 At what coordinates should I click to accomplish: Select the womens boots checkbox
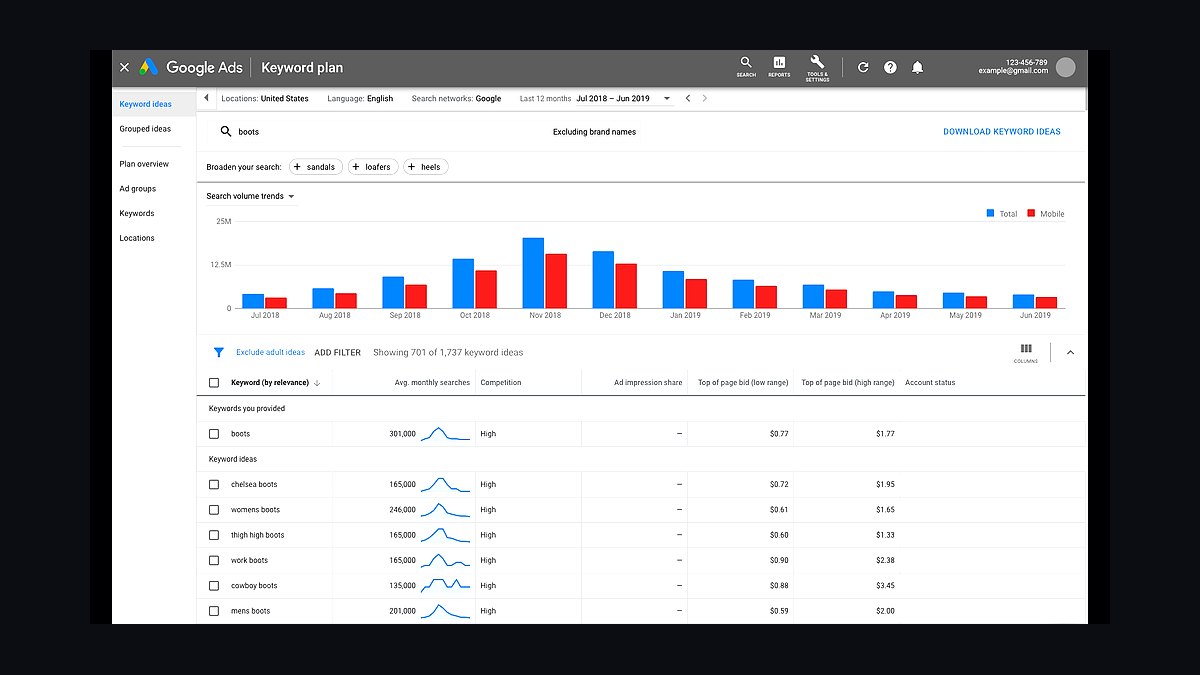pyautogui.click(x=214, y=510)
